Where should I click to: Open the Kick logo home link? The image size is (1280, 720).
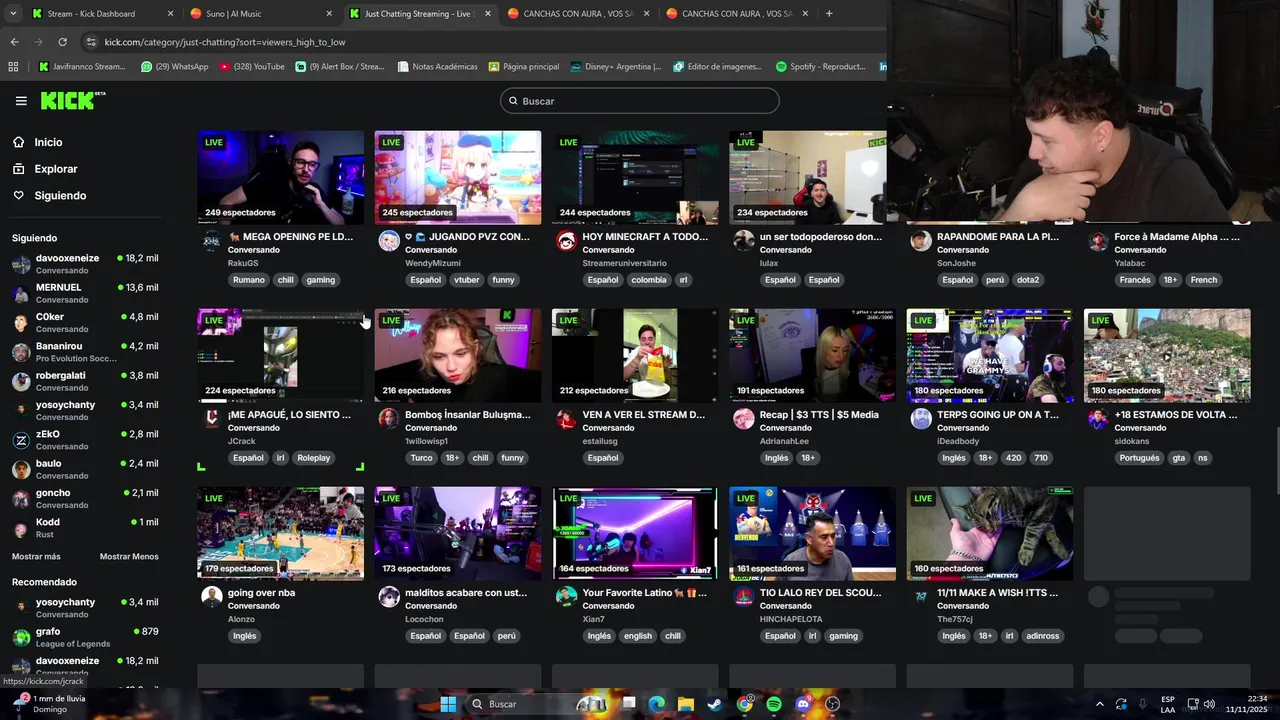72,100
